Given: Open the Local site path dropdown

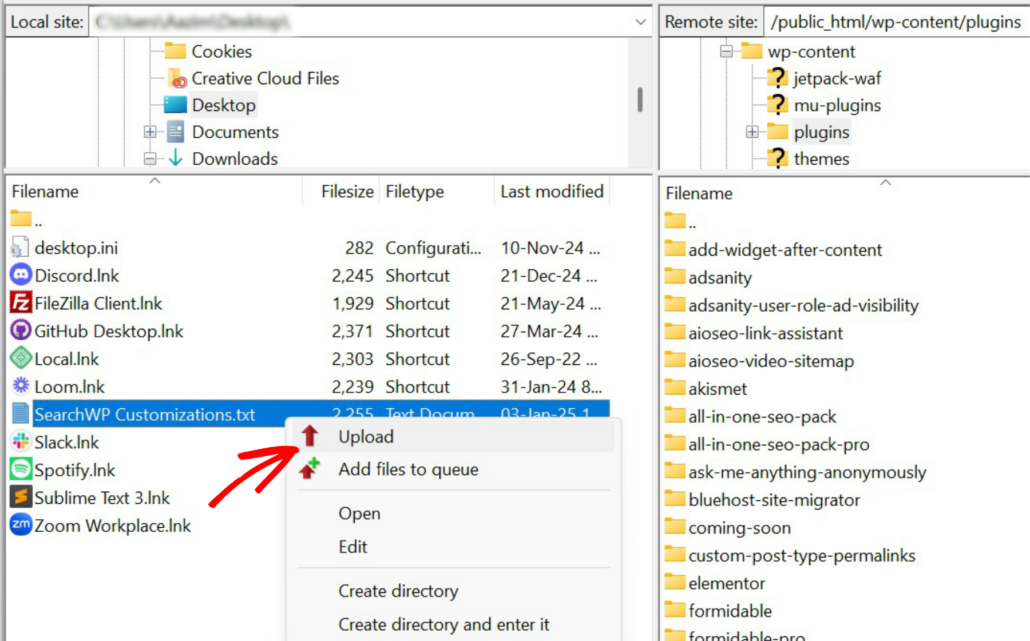Looking at the screenshot, I should tap(640, 21).
